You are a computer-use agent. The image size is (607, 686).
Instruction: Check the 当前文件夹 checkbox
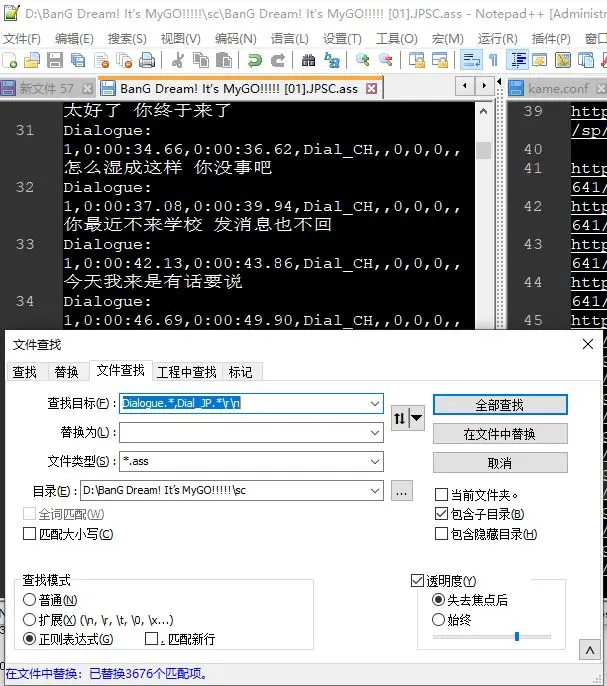tap(441, 494)
